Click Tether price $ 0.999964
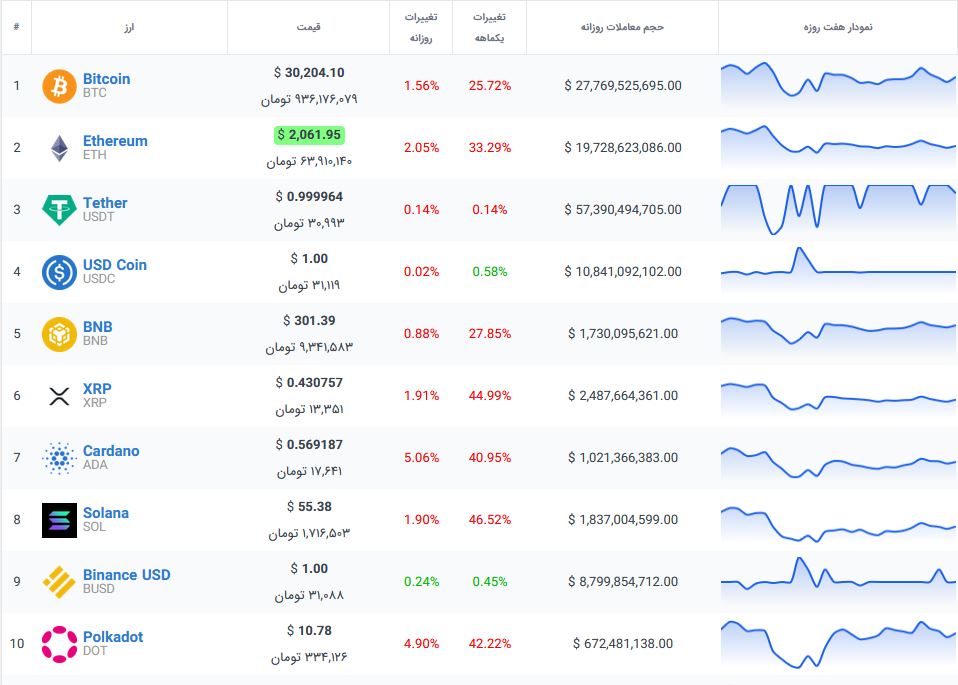 click(309, 197)
